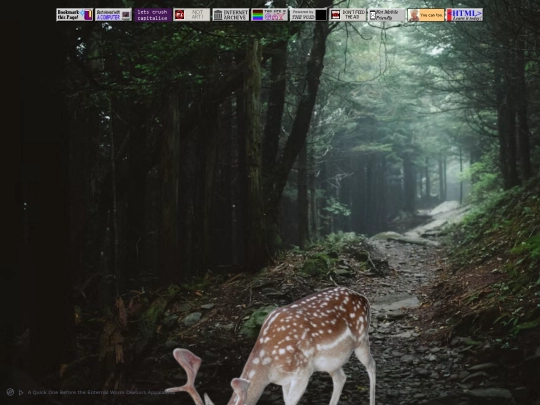The width and height of the screenshot is (540, 405).
Task: Click the rainbow flag badge
Action: [270, 15]
